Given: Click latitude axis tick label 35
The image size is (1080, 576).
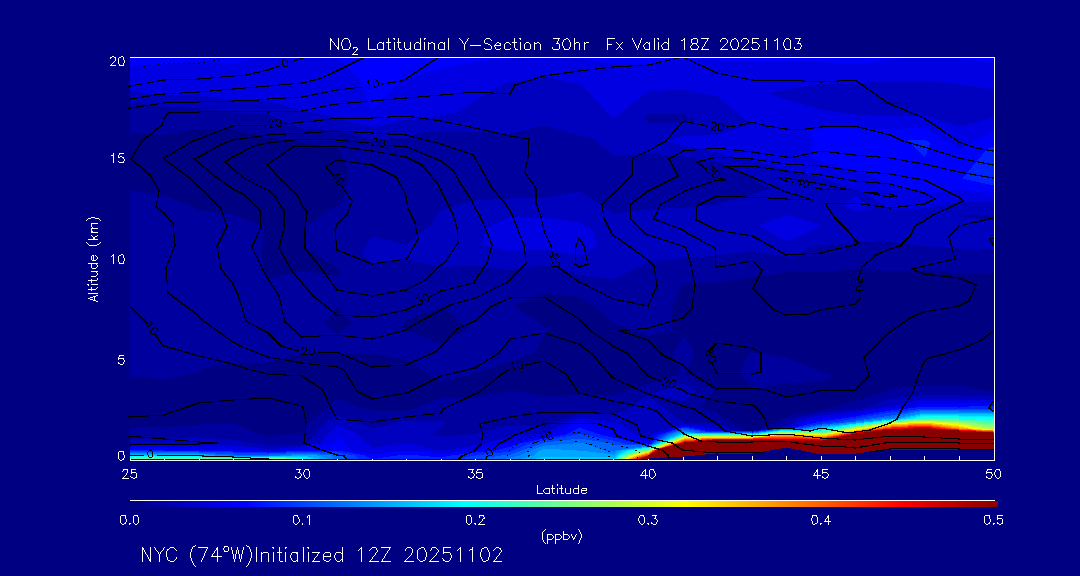Looking at the screenshot, I should tap(475, 473).
